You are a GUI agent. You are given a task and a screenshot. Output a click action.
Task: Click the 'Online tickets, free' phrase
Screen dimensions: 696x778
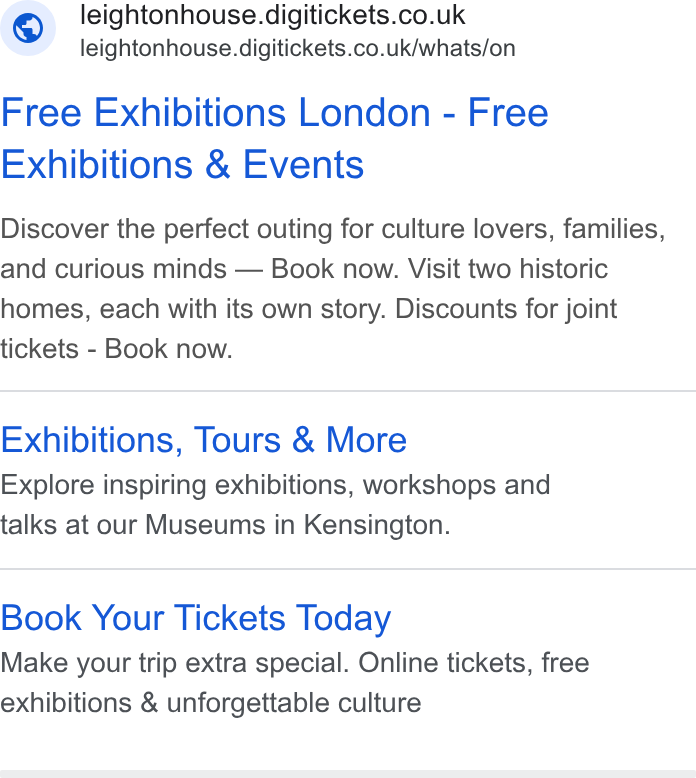tap(474, 663)
